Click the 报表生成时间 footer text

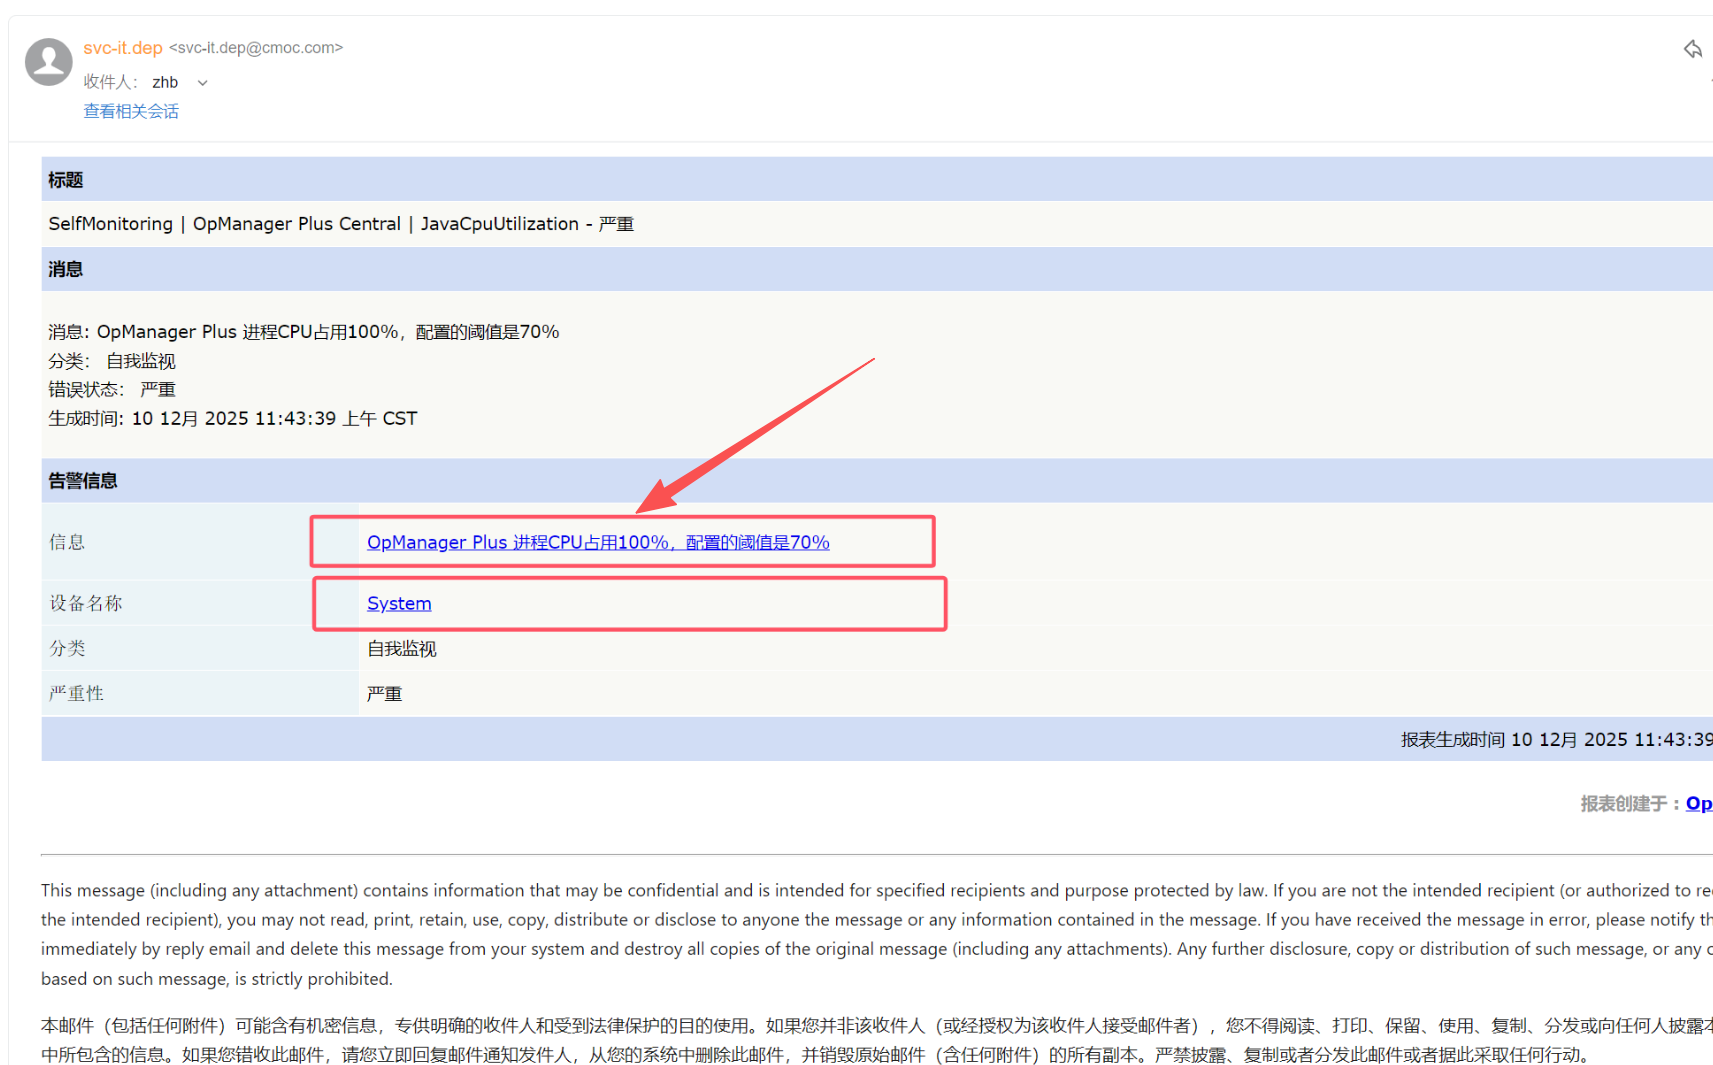1555,739
